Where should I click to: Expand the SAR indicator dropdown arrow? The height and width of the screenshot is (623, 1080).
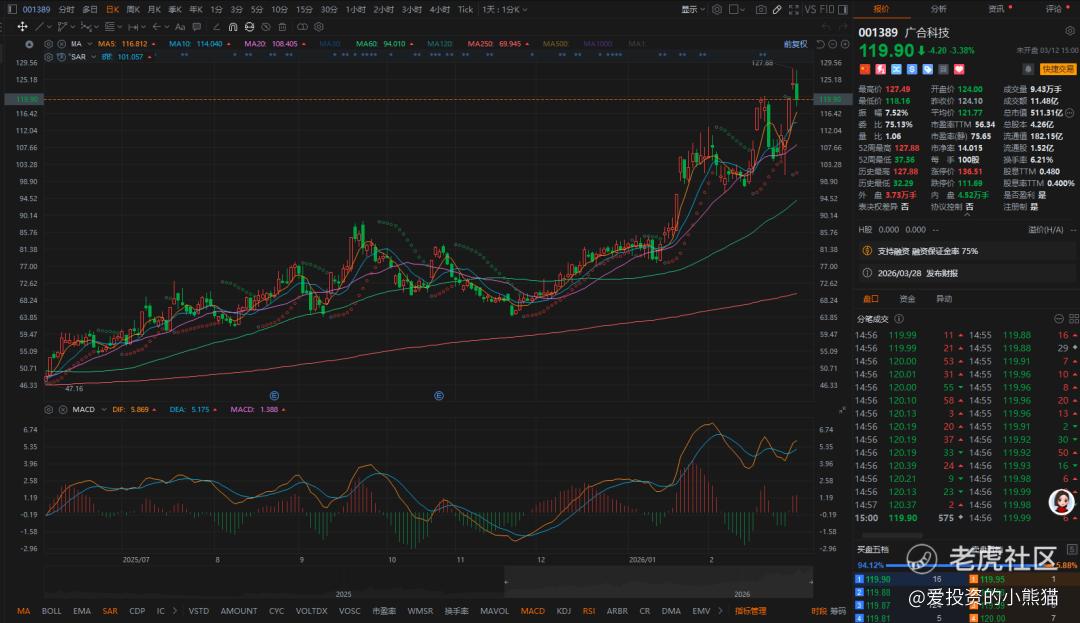(94, 57)
